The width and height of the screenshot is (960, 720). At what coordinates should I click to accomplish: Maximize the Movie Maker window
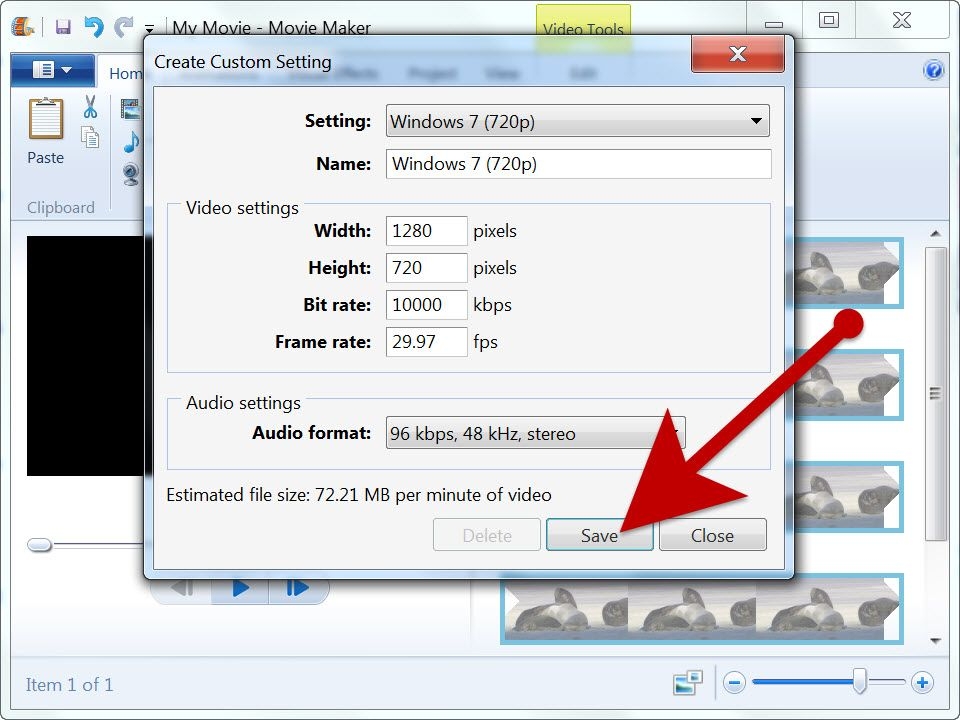(828, 20)
